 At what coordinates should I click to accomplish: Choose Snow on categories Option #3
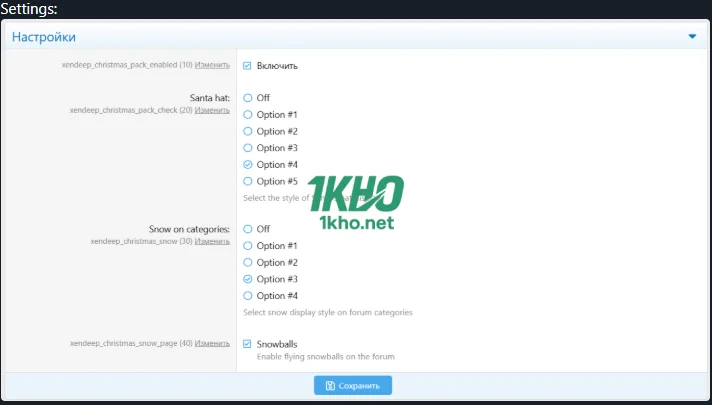click(248, 279)
